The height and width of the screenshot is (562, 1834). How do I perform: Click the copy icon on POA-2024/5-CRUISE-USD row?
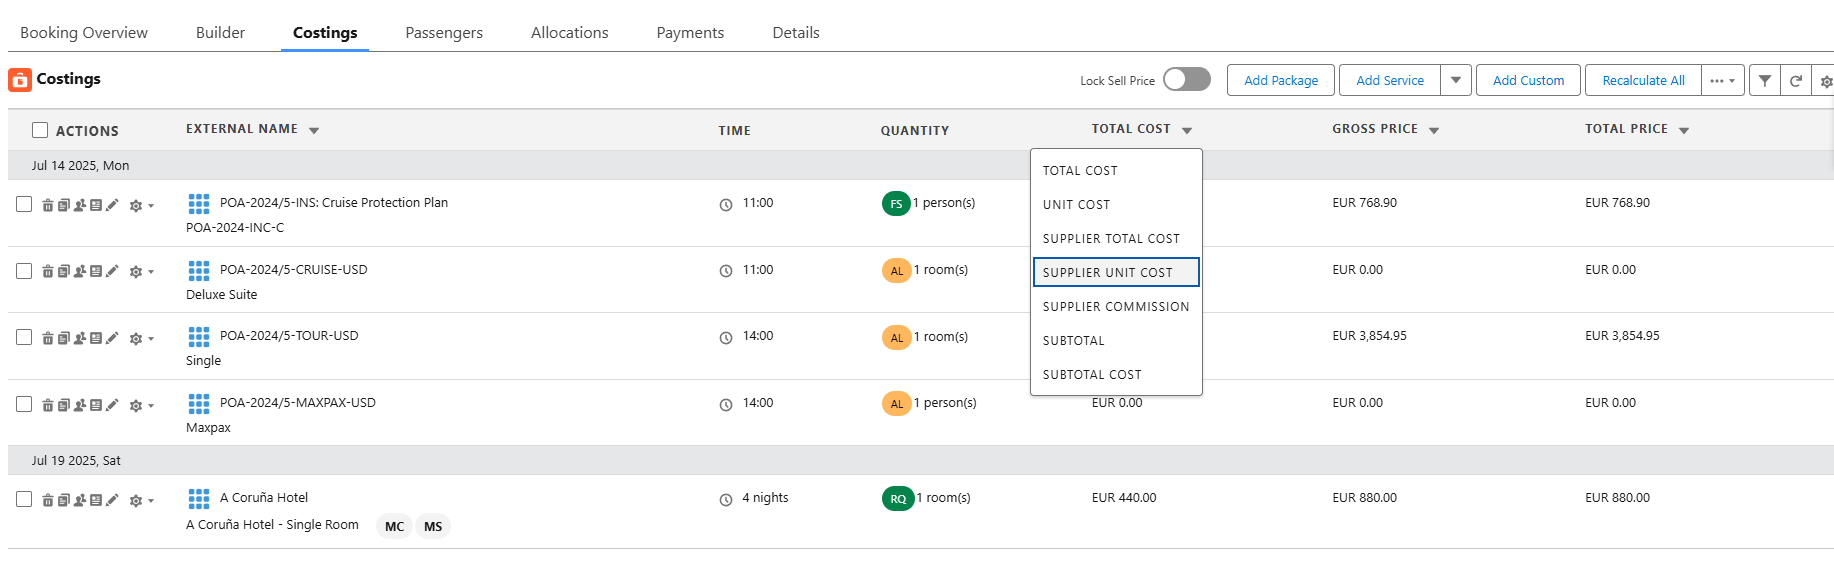coord(63,271)
